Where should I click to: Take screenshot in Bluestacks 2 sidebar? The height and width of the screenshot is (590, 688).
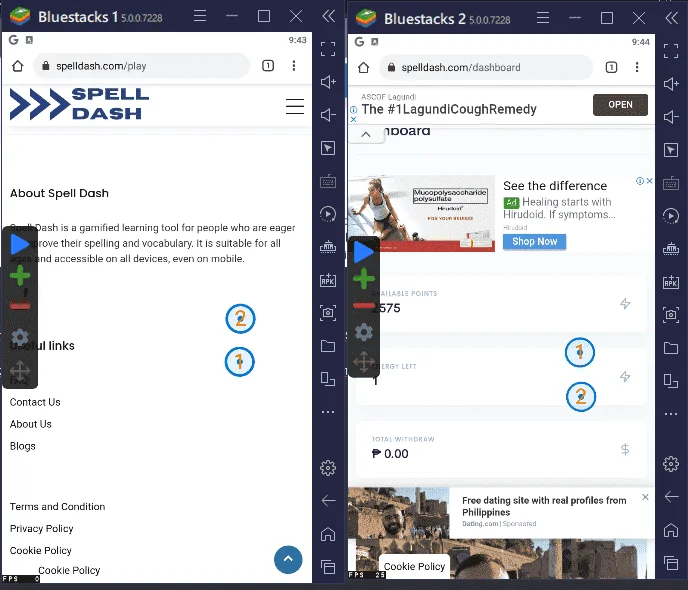[x=671, y=315]
